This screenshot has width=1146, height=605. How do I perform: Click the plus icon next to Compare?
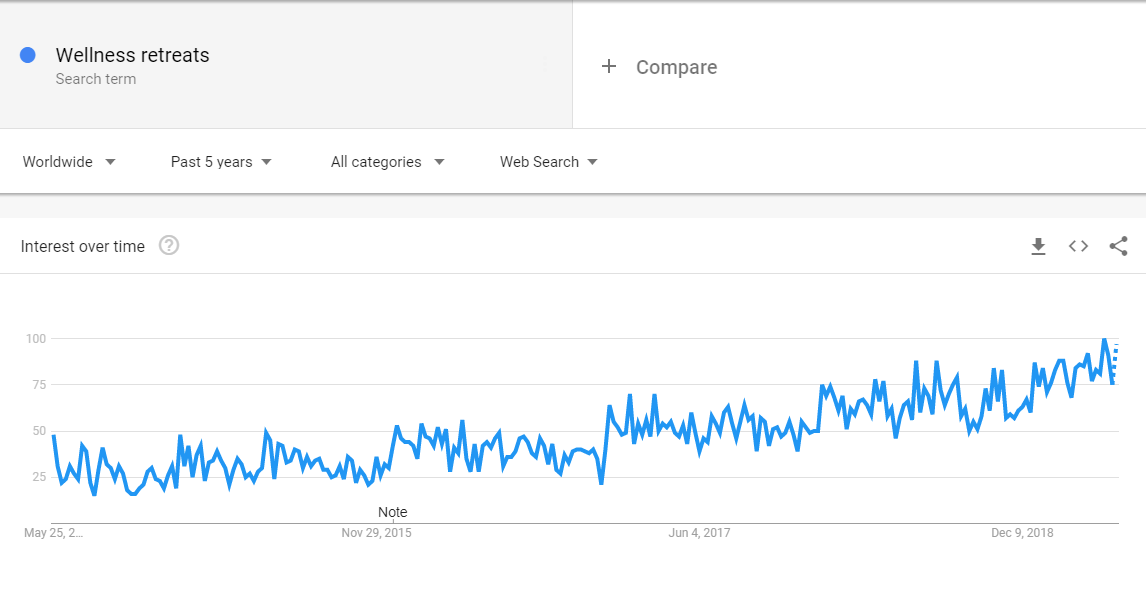(609, 66)
